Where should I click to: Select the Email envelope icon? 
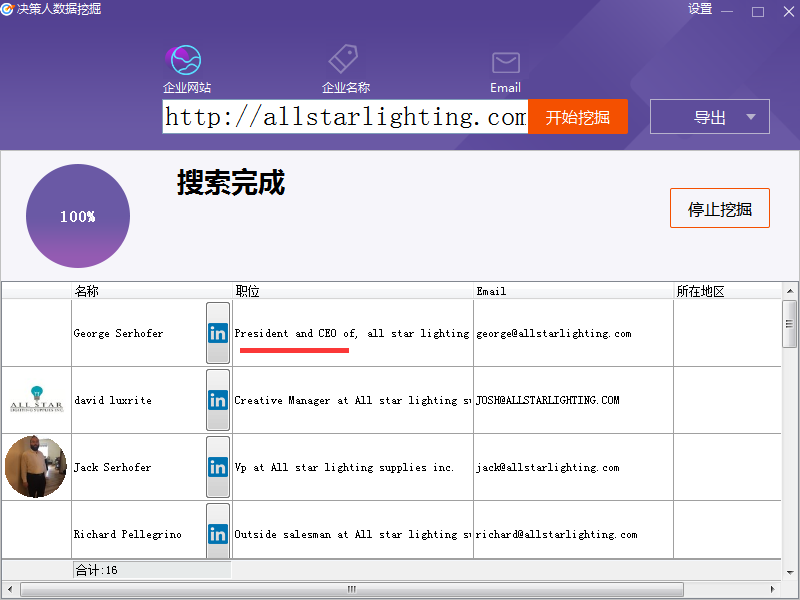(506, 63)
